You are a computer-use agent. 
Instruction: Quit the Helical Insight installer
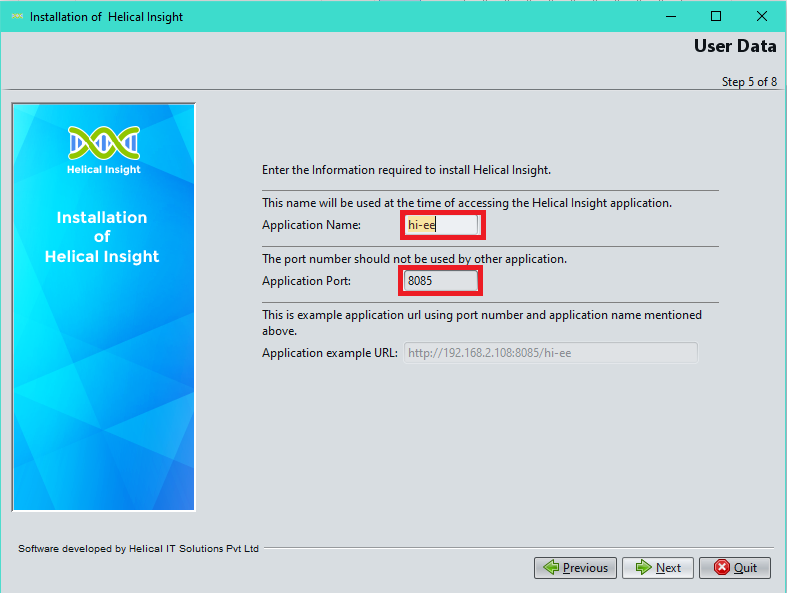[735, 568]
